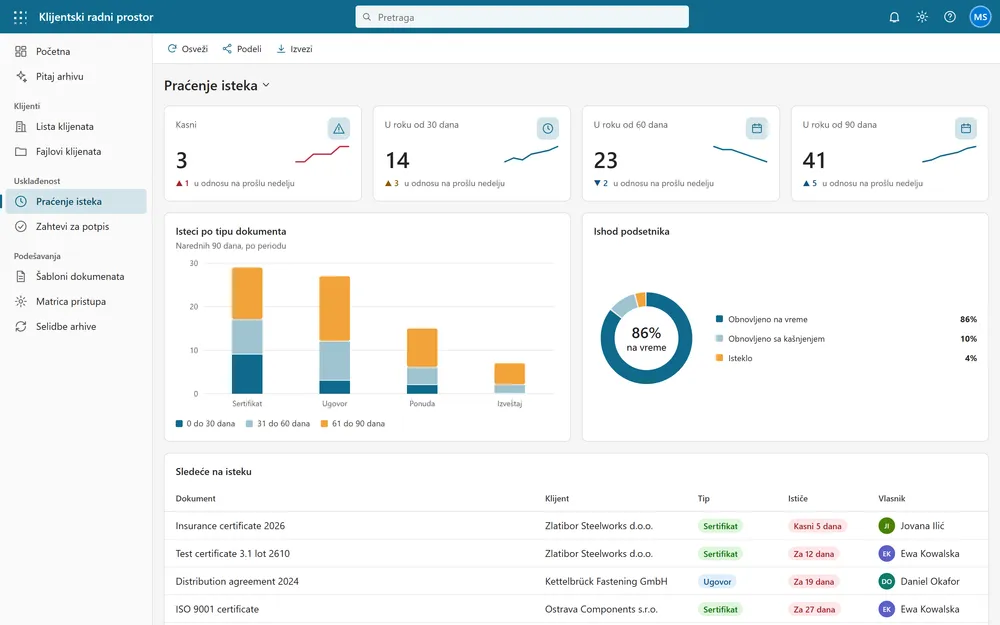The image size is (1000, 625).
Task: Click the Podeli share icon
Action: coord(227,48)
